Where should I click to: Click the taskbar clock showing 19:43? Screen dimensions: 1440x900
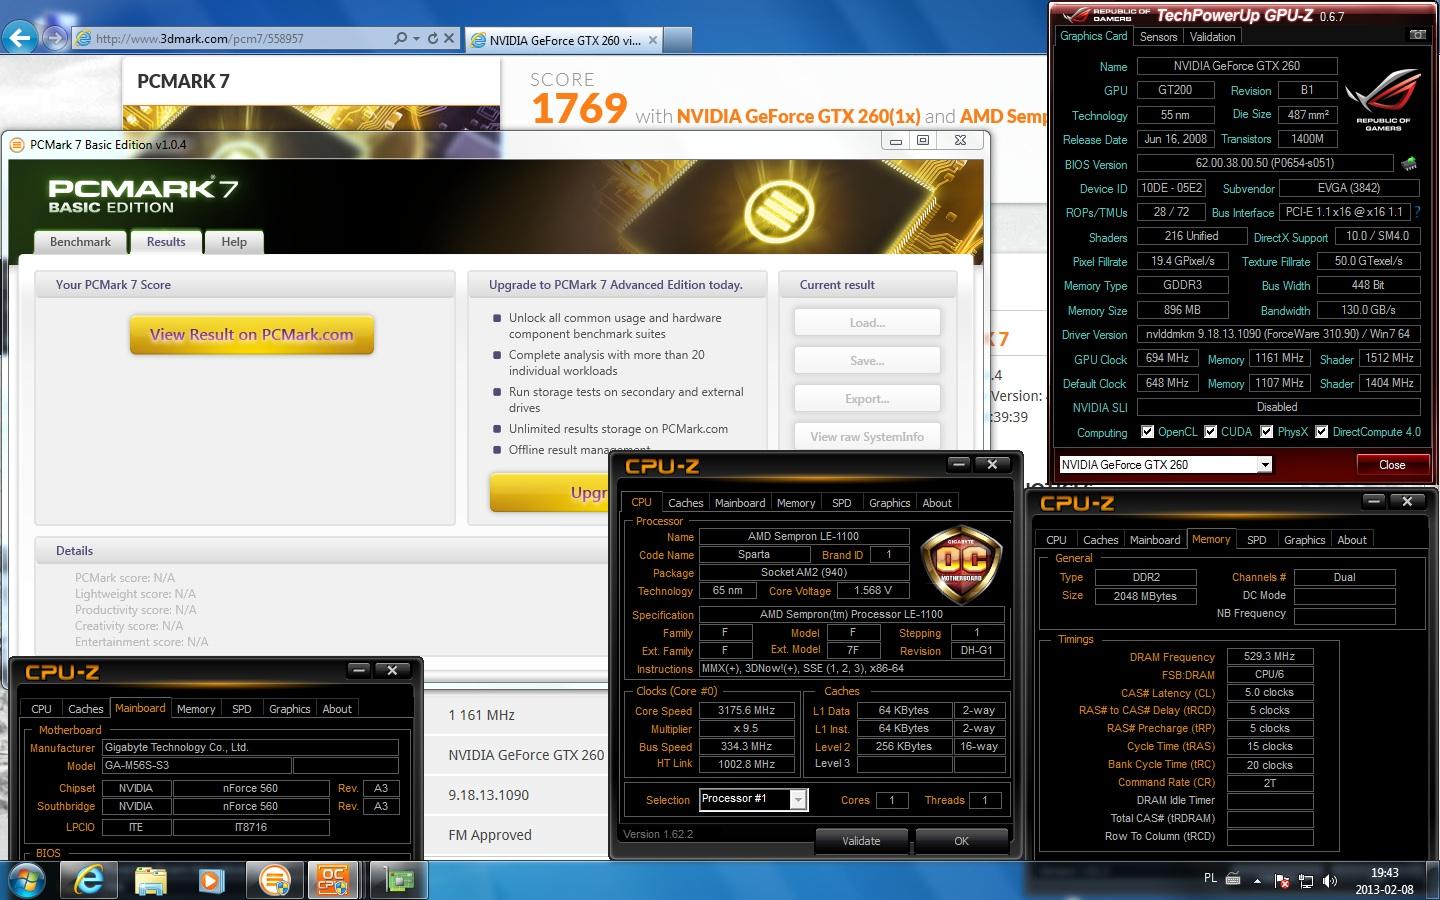pos(1384,873)
